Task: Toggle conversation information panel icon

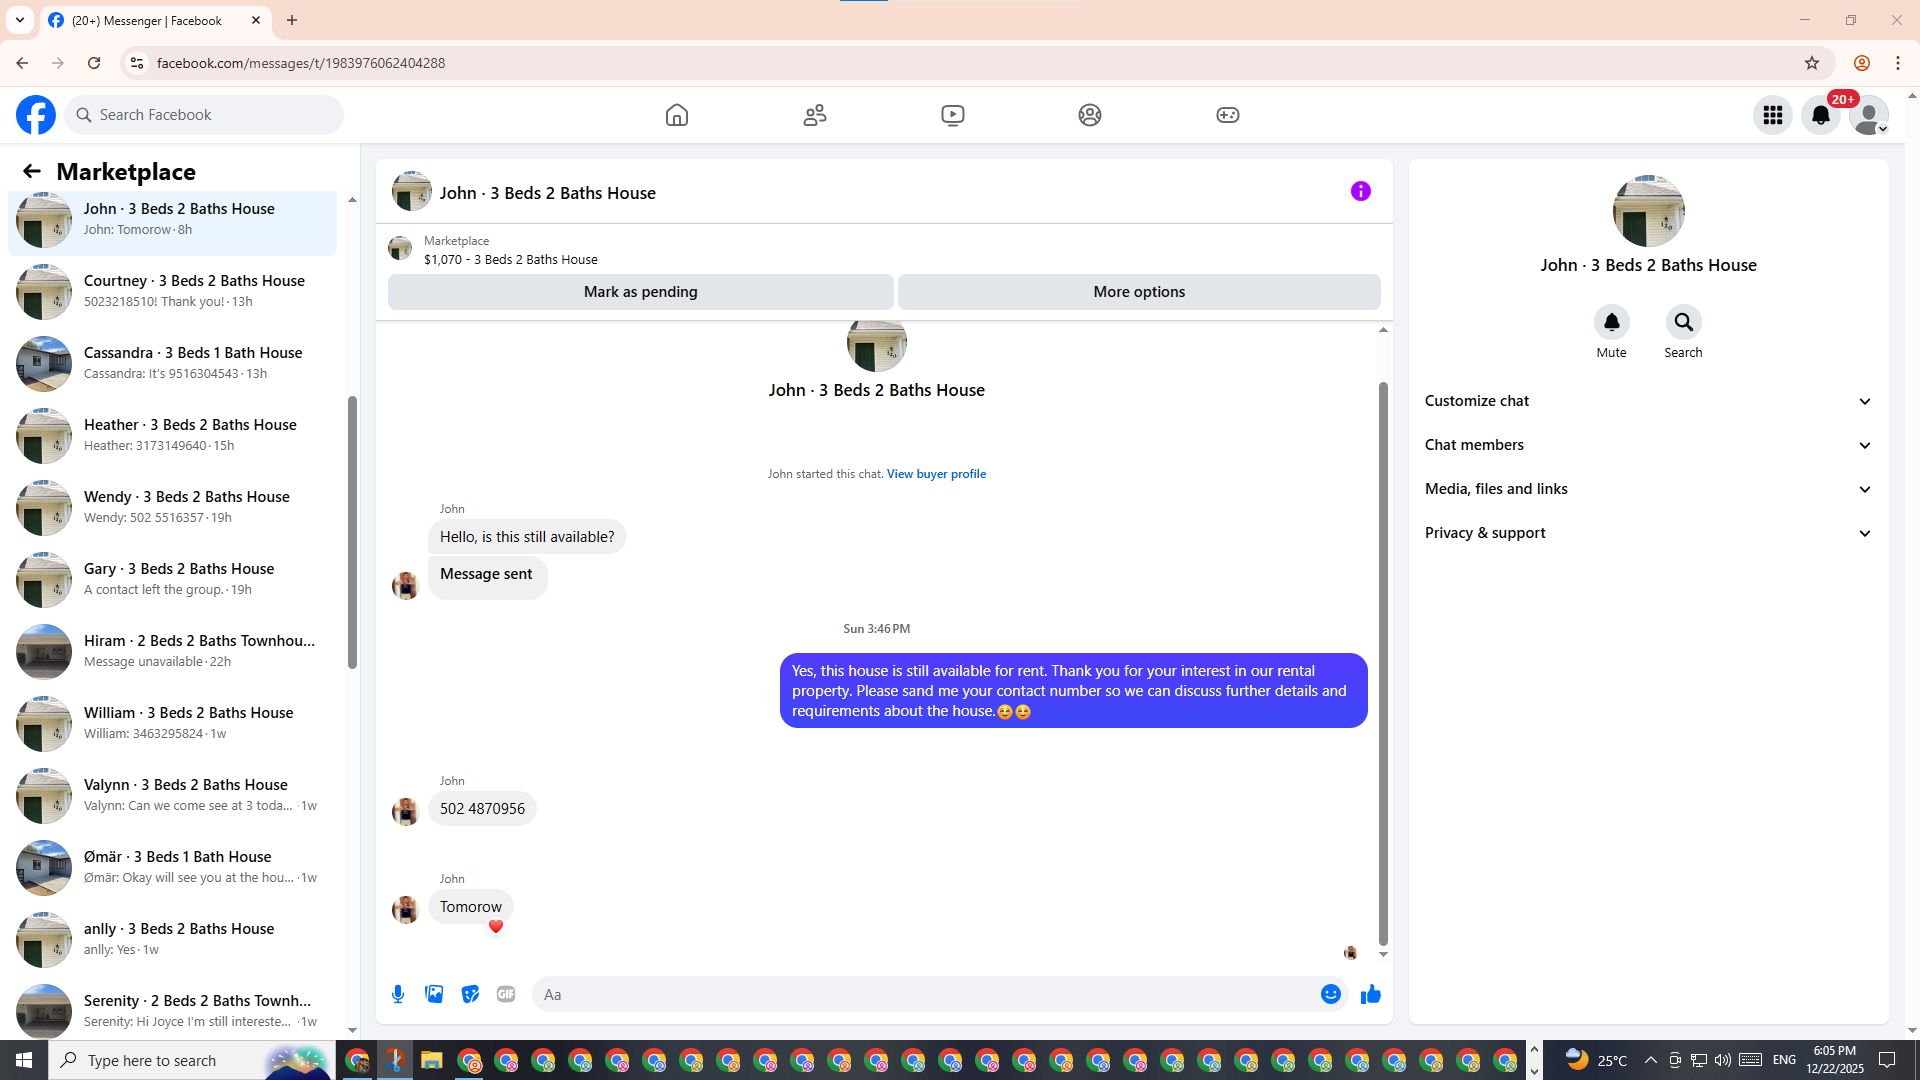Action: tap(1360, 191)
